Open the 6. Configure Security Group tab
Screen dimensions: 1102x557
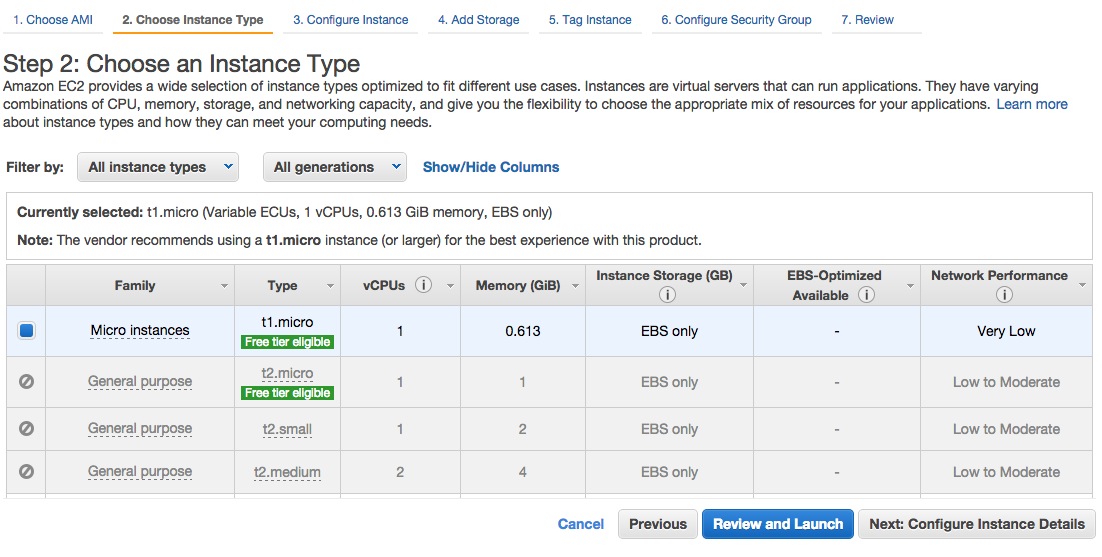[737, 20]
